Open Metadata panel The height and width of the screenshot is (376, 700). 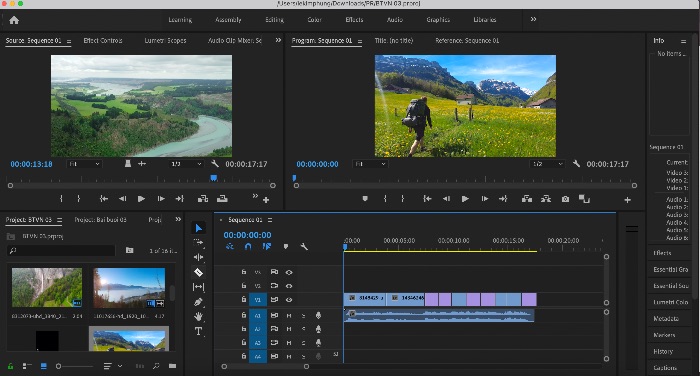666,318
